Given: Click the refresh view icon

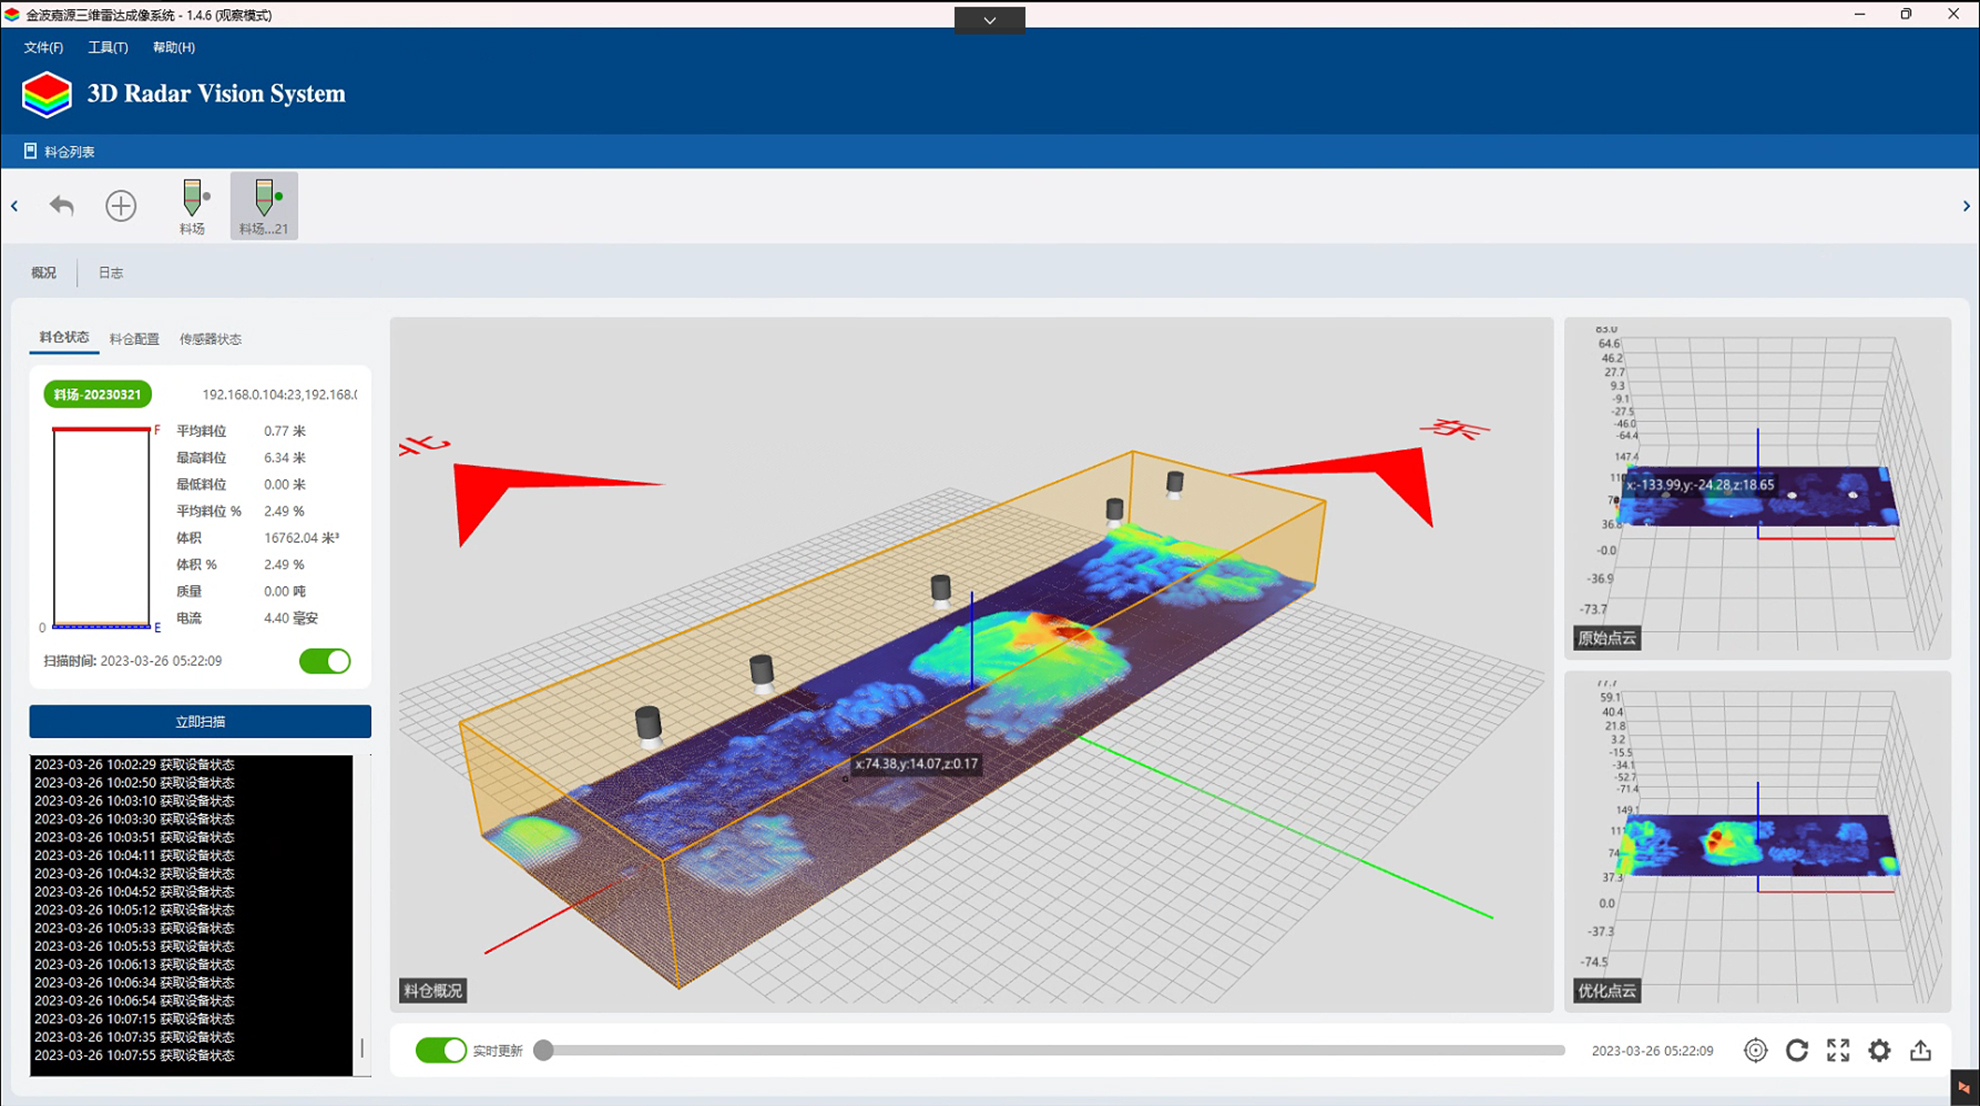Looking at the screenshot, I should click(1797, 1050).
